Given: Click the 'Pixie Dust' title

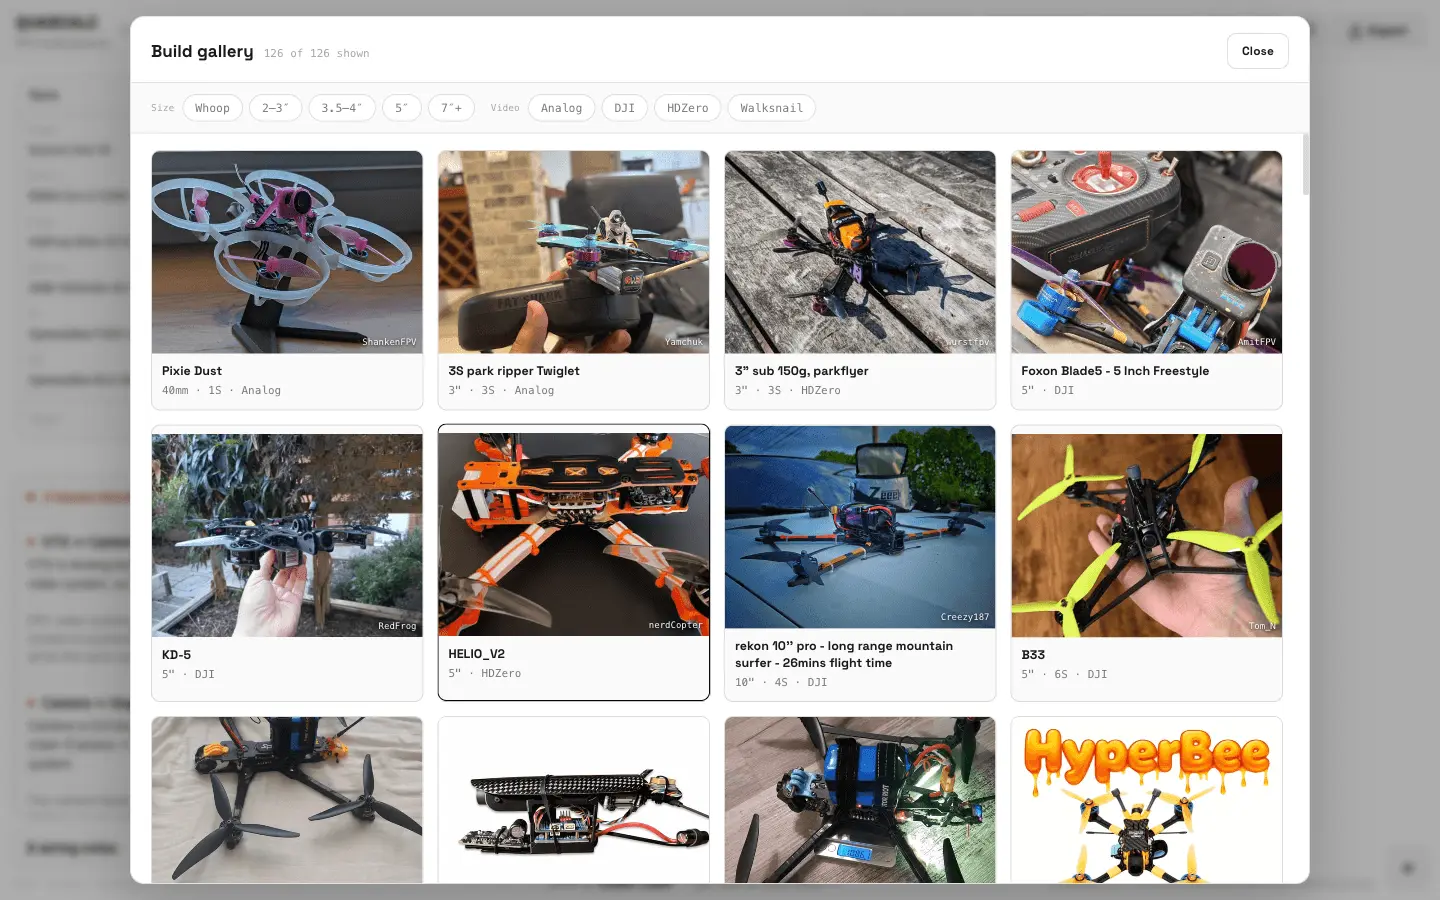Looking at the screenshot, I should pyautogui.click(x=192, y=371).
